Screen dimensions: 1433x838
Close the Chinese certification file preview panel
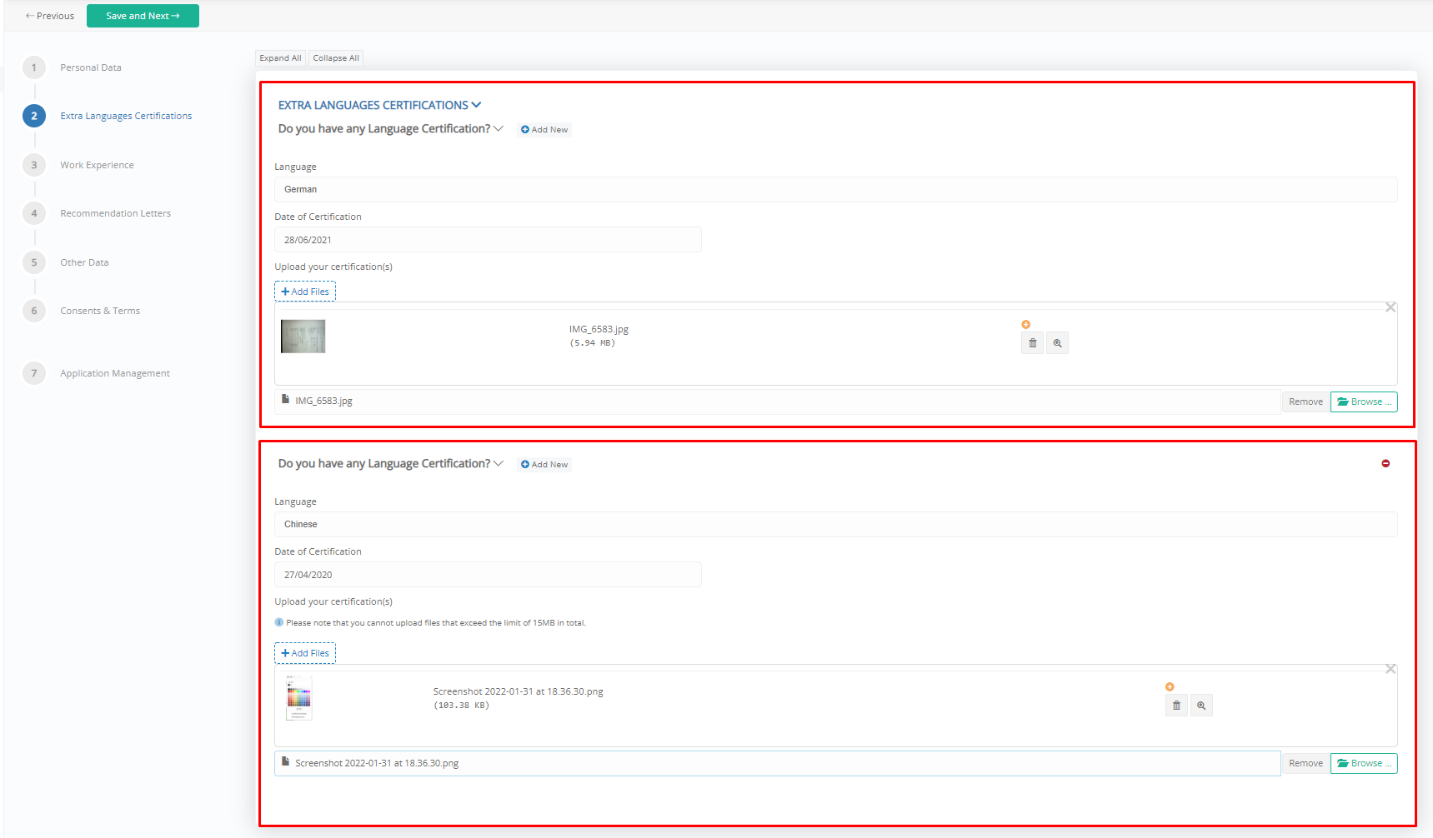click(x=1390, y=668)
